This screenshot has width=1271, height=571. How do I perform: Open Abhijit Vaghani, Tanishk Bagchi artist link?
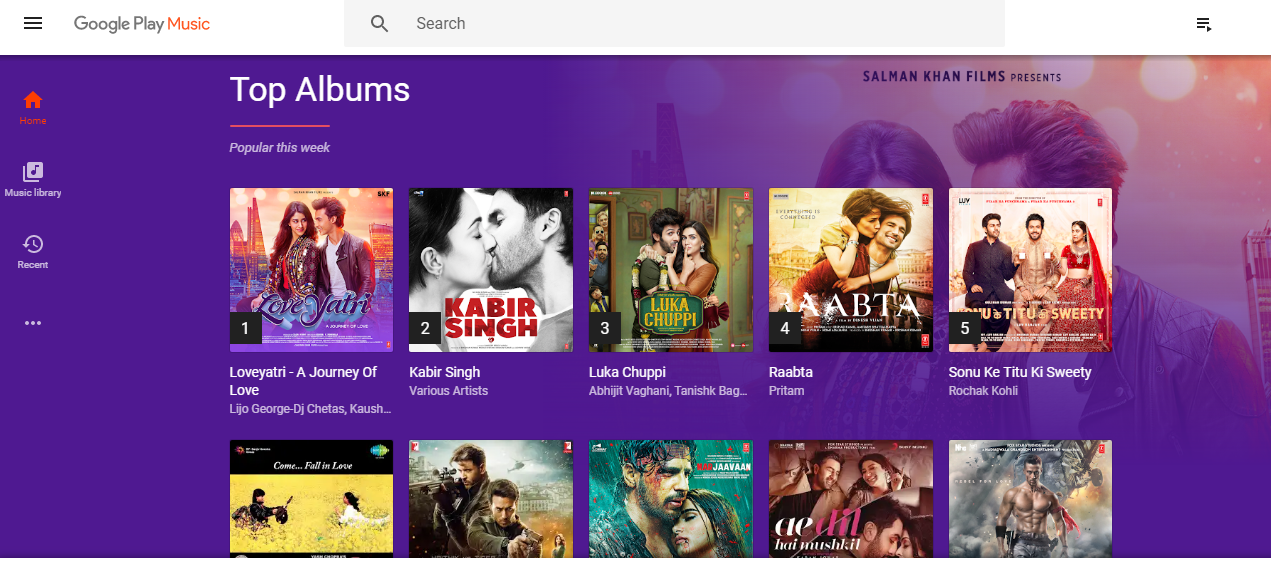(668, 391)
